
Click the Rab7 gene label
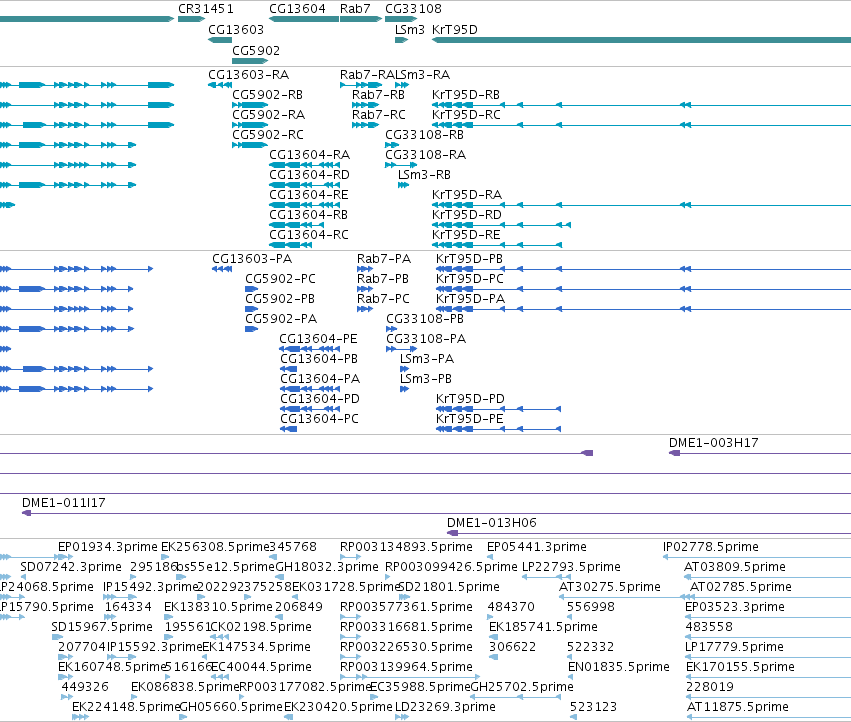click(355, 9)
